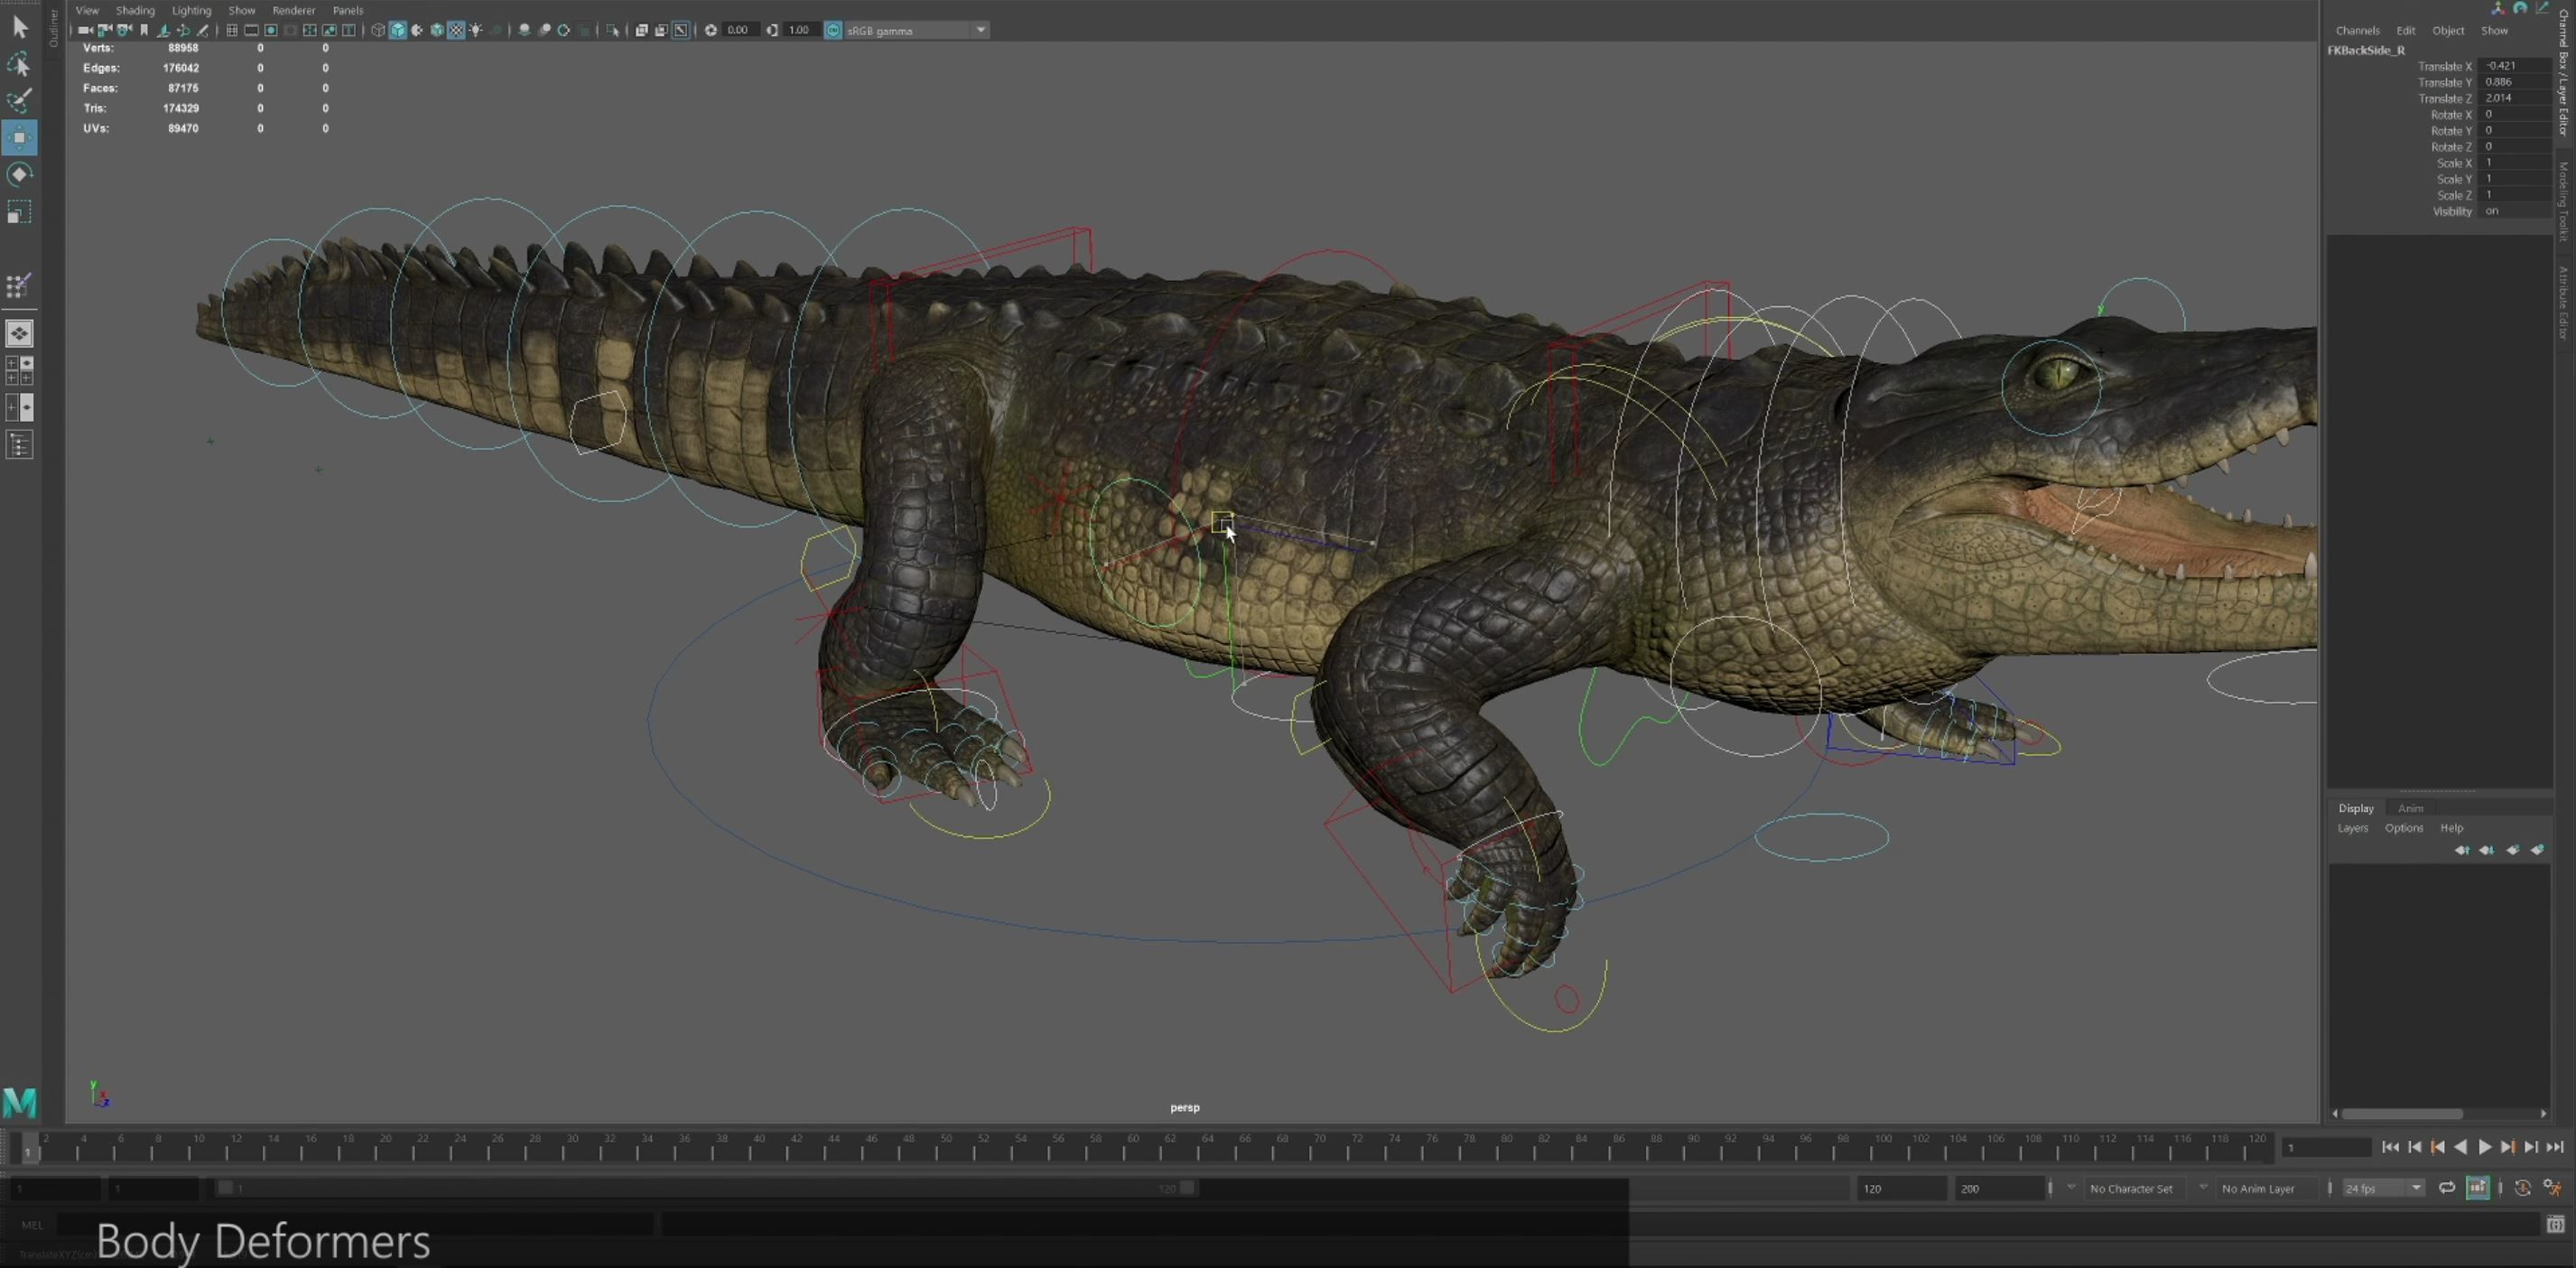Open the viewport Show menu

click(x=242, y=10)
